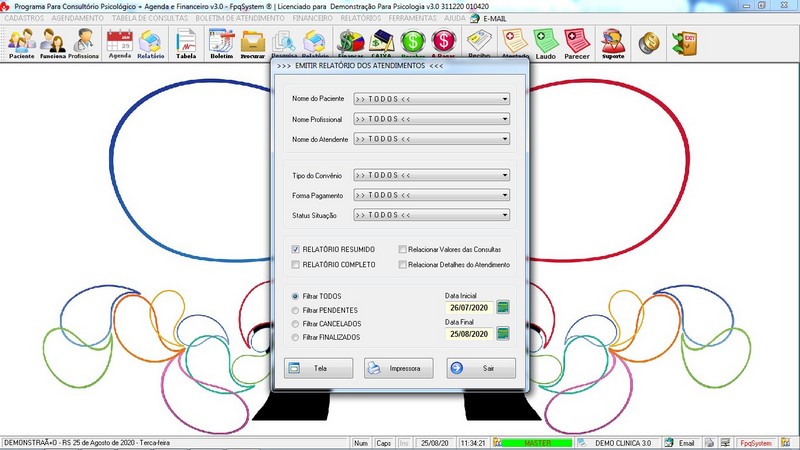This screenshot has height=450, width=800.
Task: Open the CADASTROS menu
Action: [x=24, y=18]
